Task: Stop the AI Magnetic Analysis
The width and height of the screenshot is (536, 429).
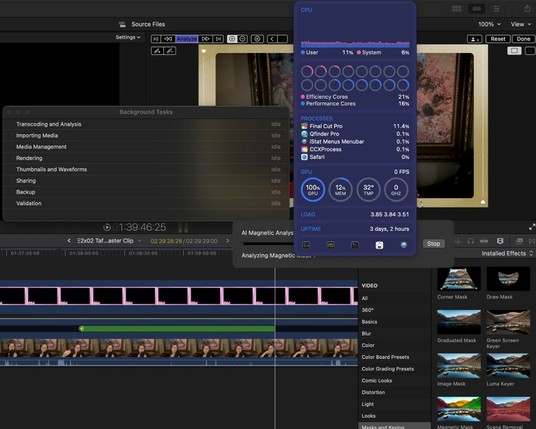Action: [433, 244]
